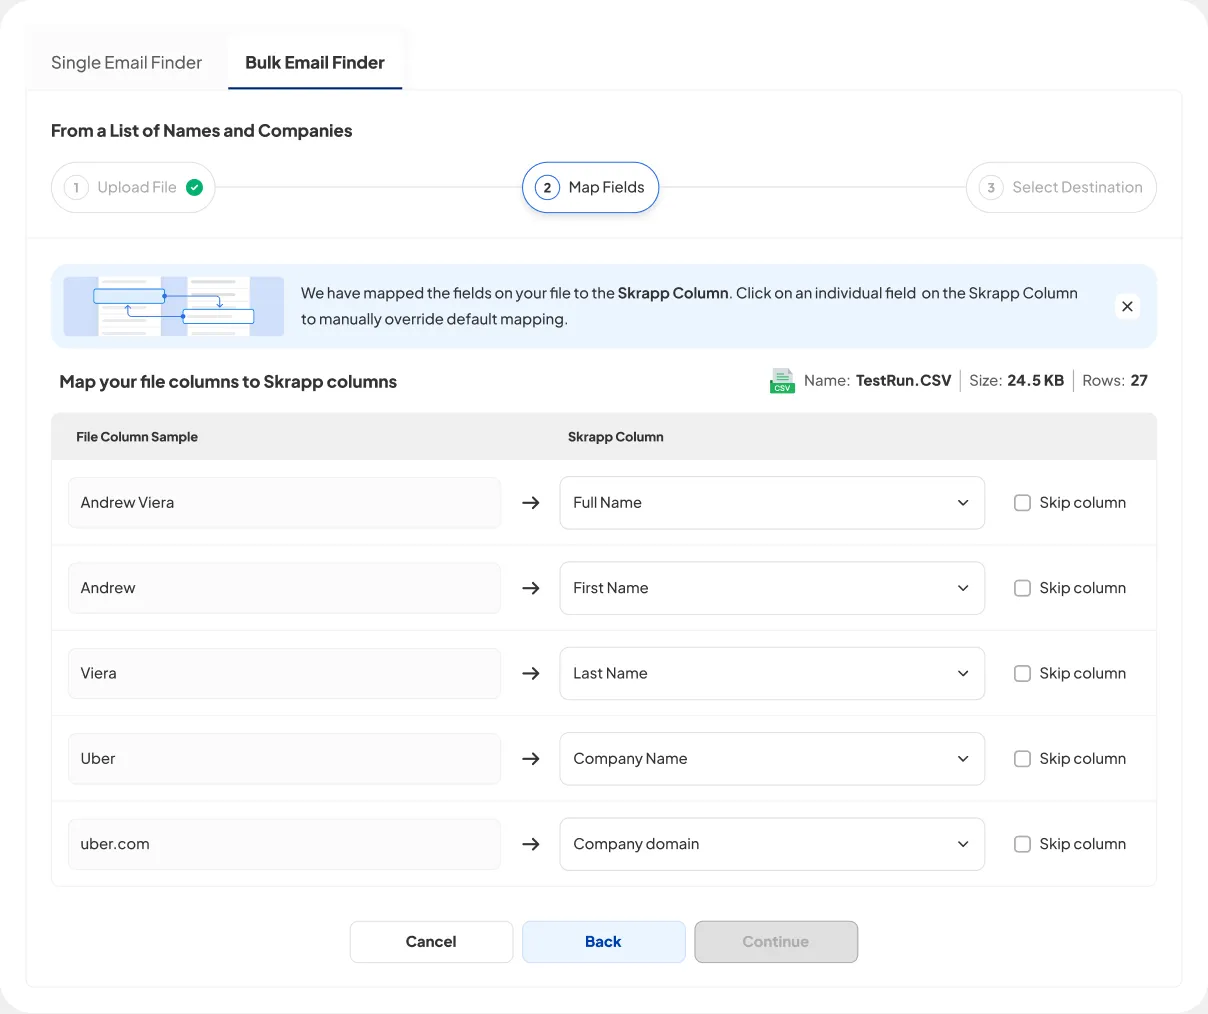Enable Skip column for Full Name row
The height and width of the screenshot is (1014, 1208).
pos(1022,503)
